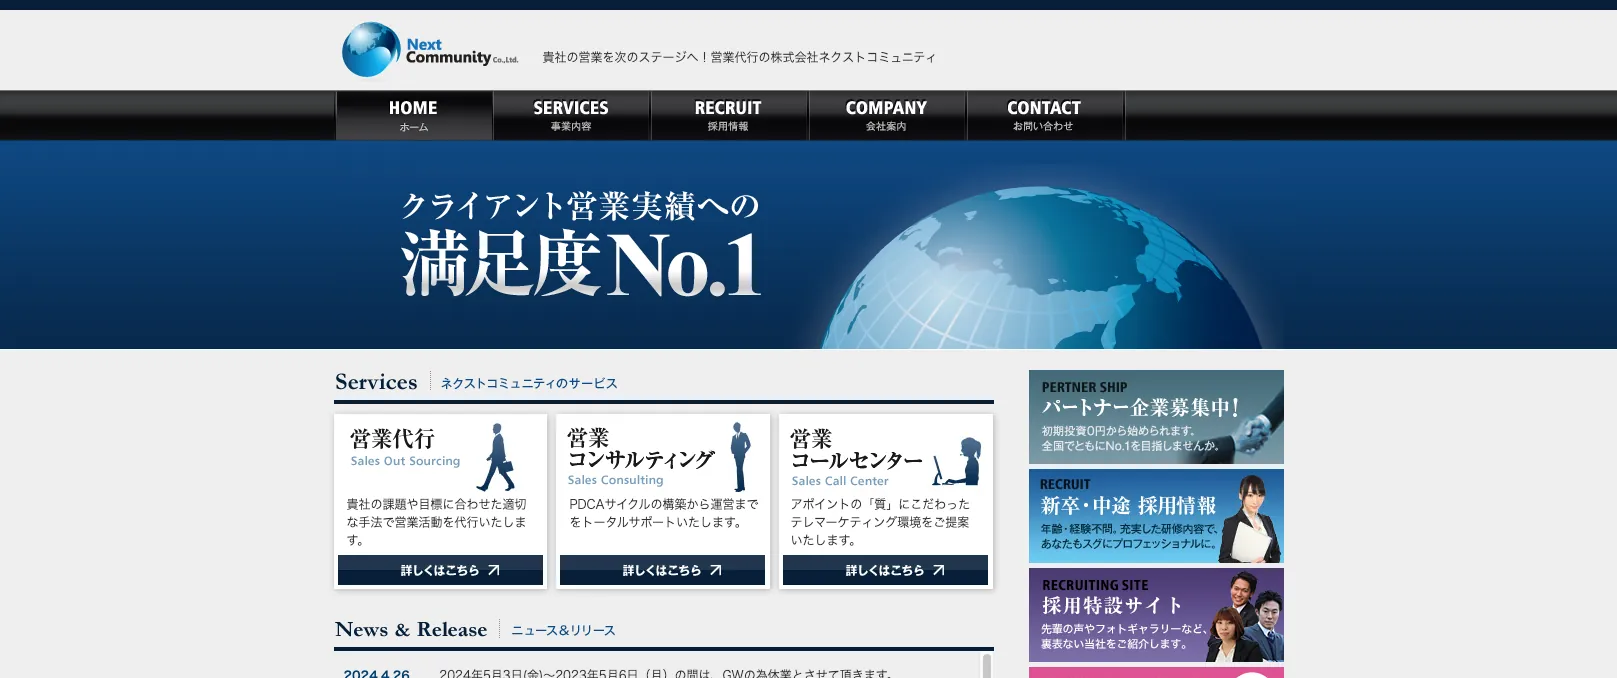
Task: Click 詳しくはこちら under 営業代行
Action: pos(440,570)
